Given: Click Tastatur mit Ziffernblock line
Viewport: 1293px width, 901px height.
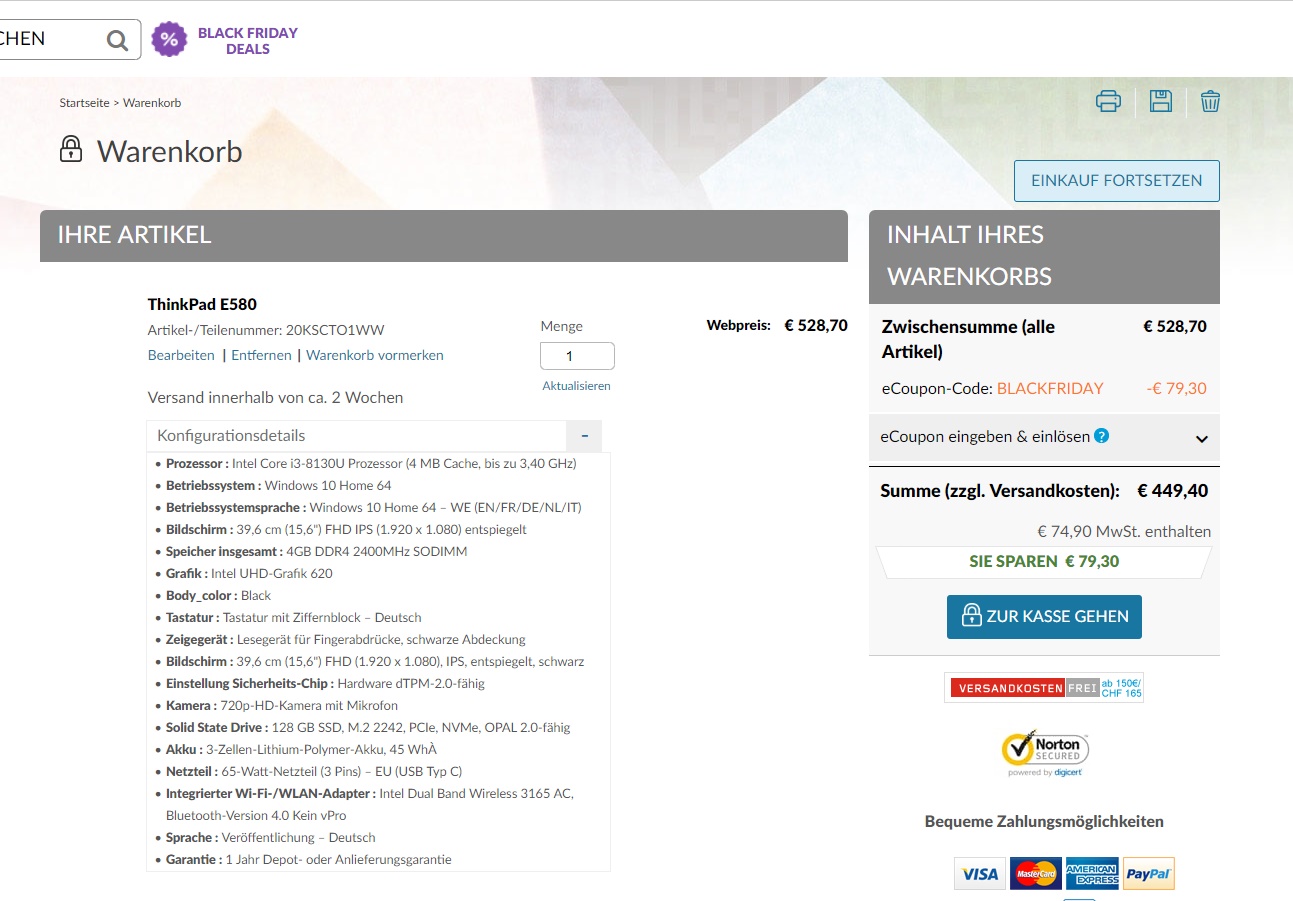Looking at the screenshot, I should click(294, 617).
